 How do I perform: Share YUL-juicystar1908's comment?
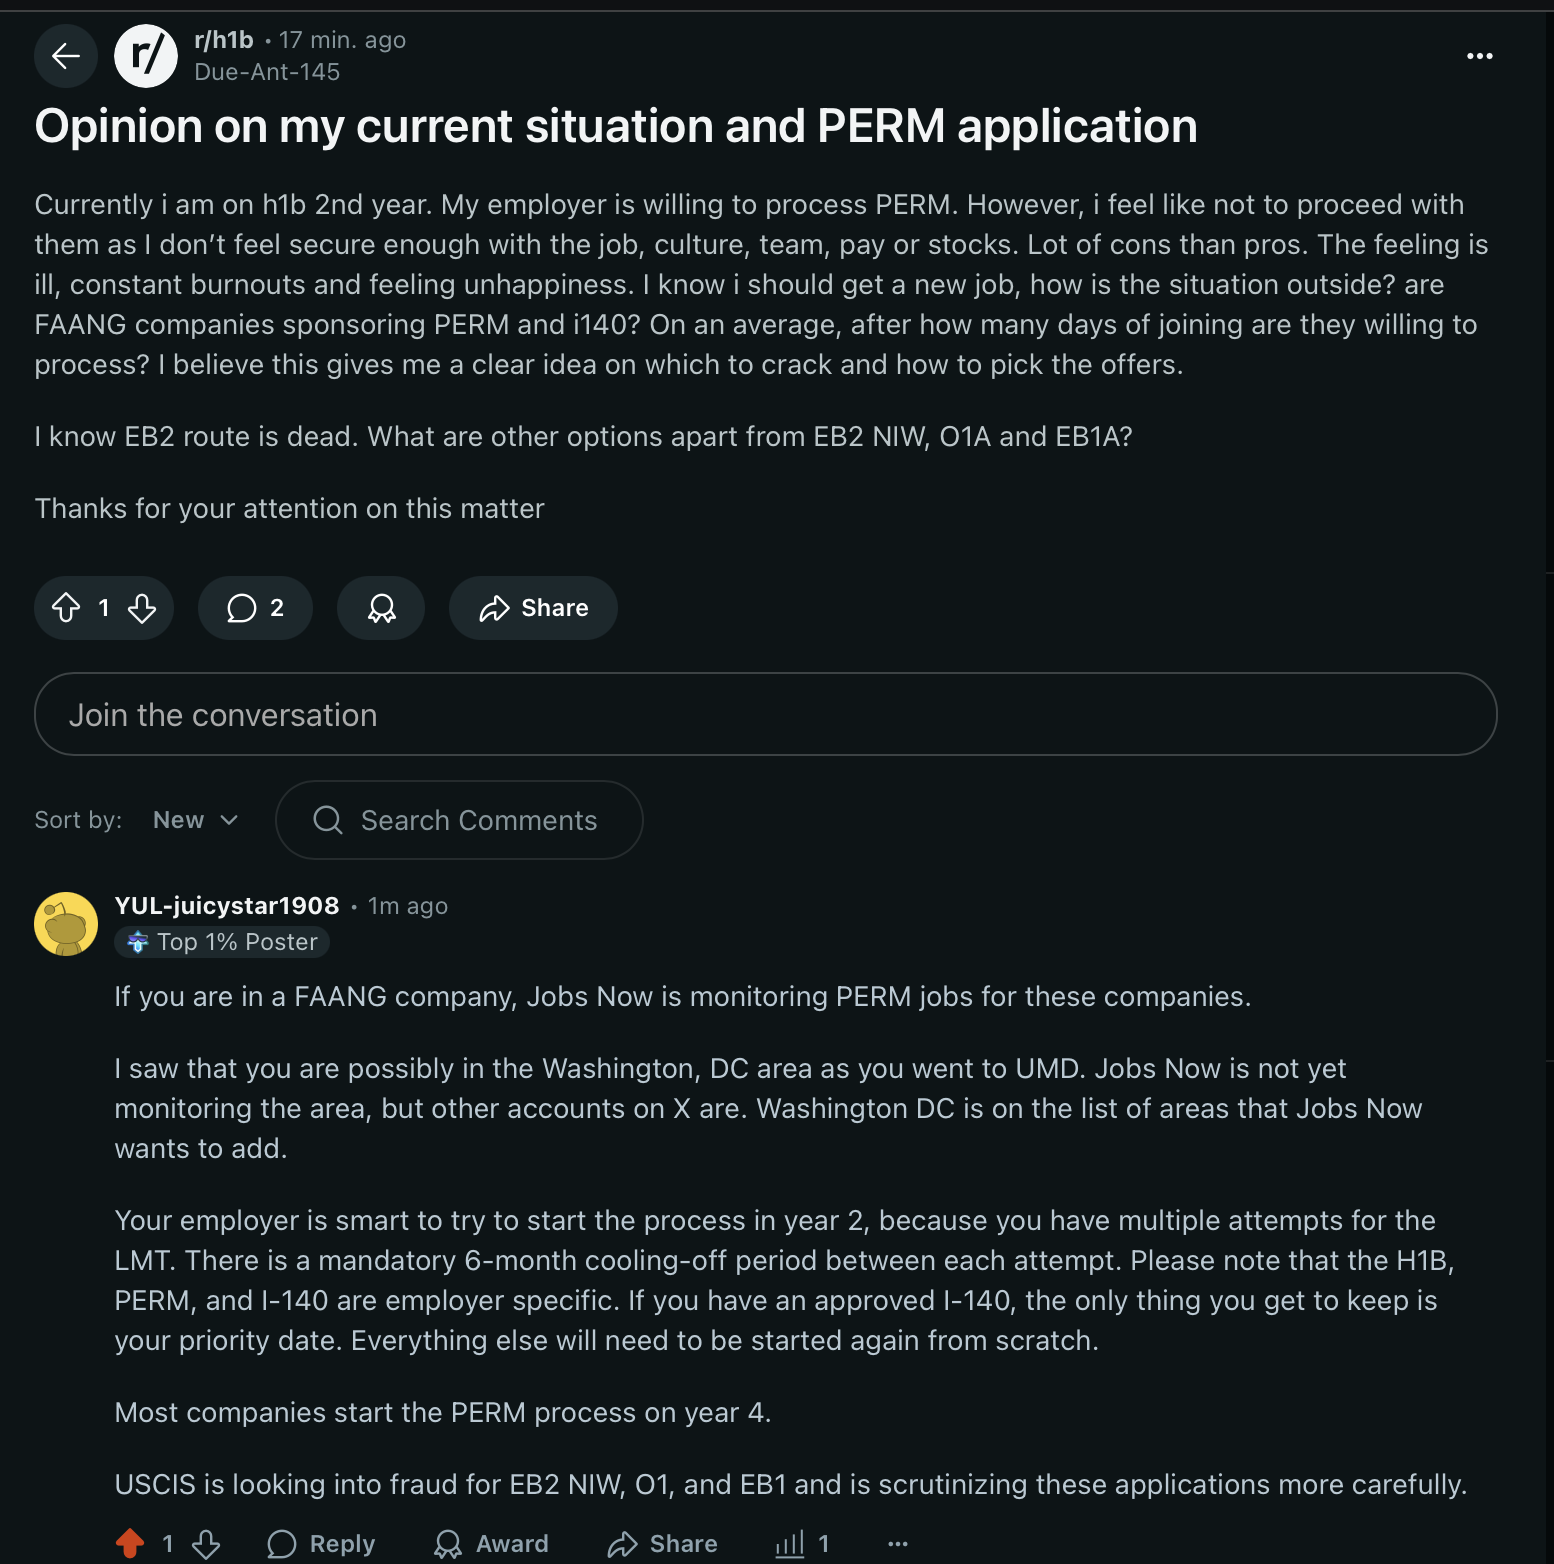coord(662,1543)
